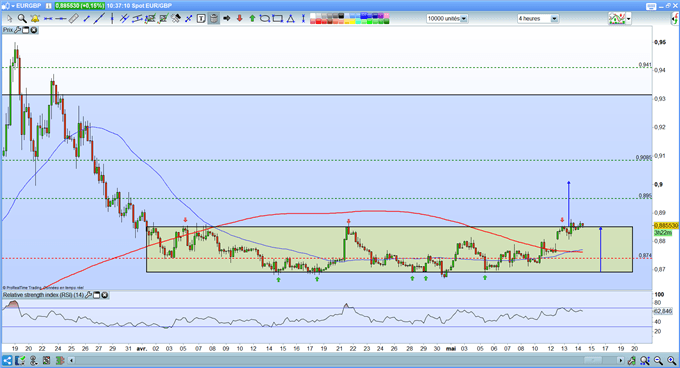Click the Prix panel label

click(8, 30)
